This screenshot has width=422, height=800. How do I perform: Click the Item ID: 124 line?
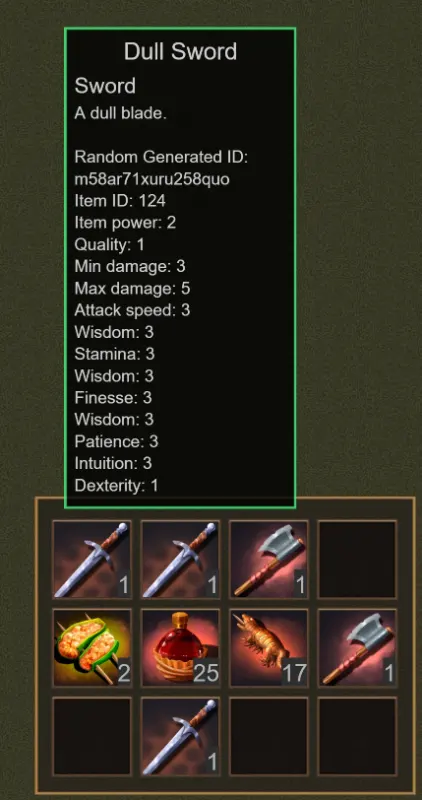coord(120,201)
